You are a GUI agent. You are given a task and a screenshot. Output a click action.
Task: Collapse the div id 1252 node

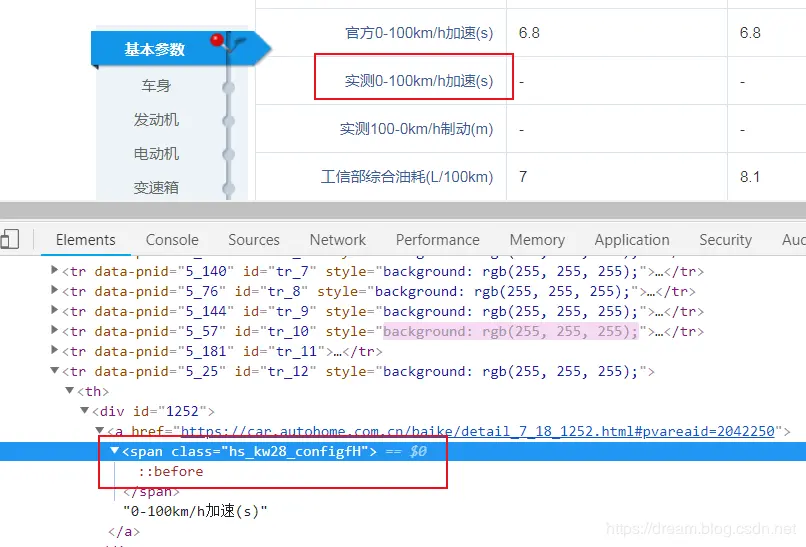click(85, 410)
